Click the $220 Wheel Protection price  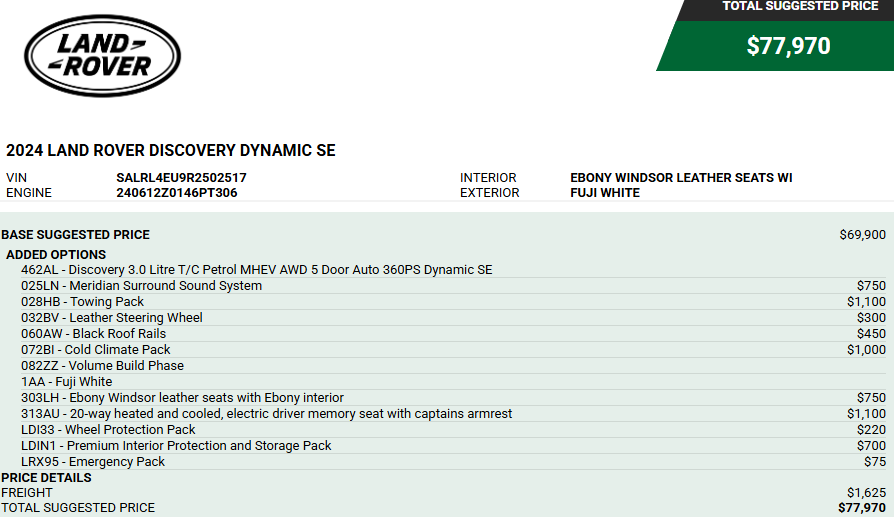pos(871,429)
